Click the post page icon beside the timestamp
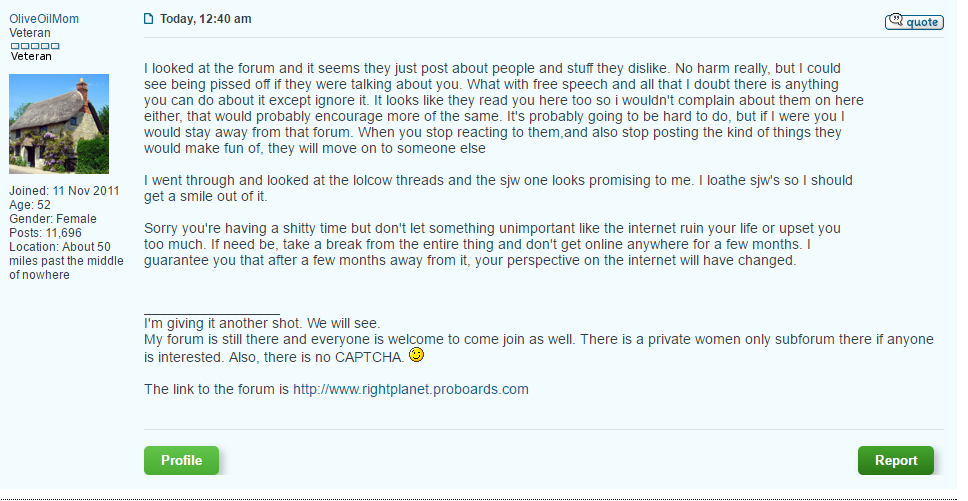Screen dimensions: 968x501 point(148,19)
